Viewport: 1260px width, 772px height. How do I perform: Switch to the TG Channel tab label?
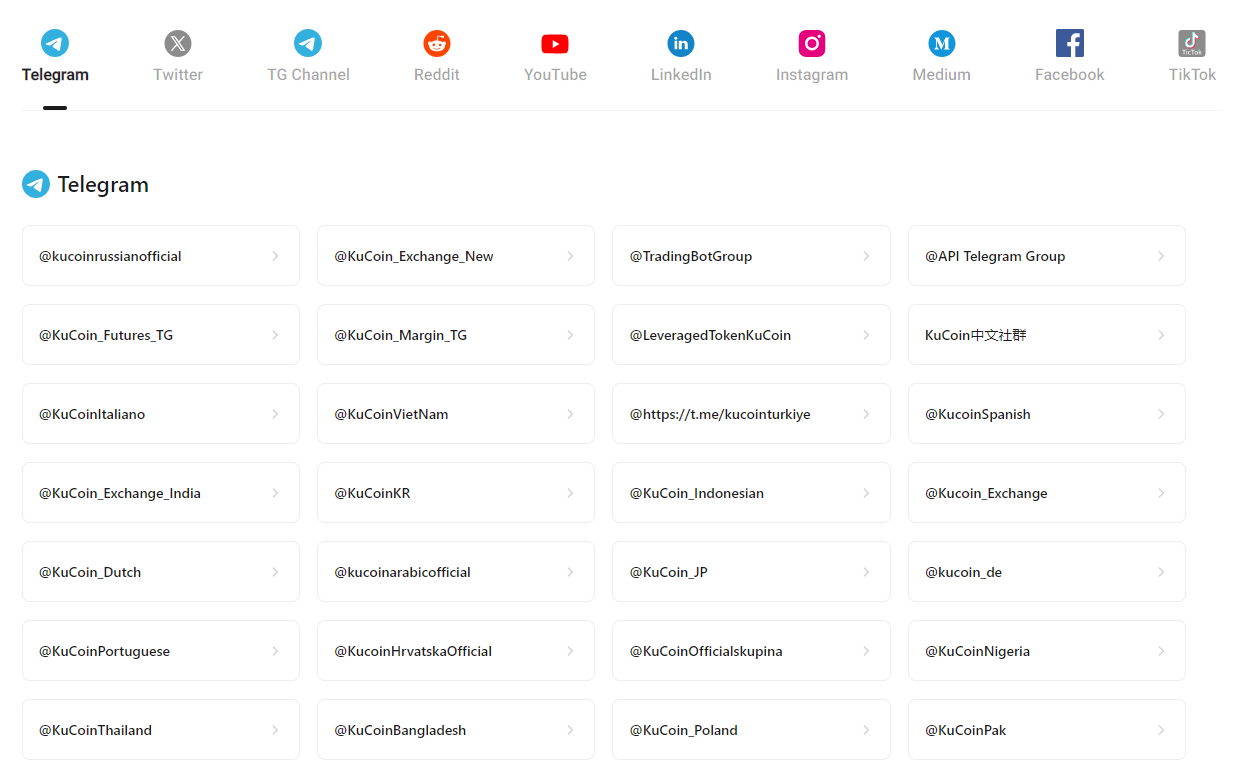(x=308, y=75)
